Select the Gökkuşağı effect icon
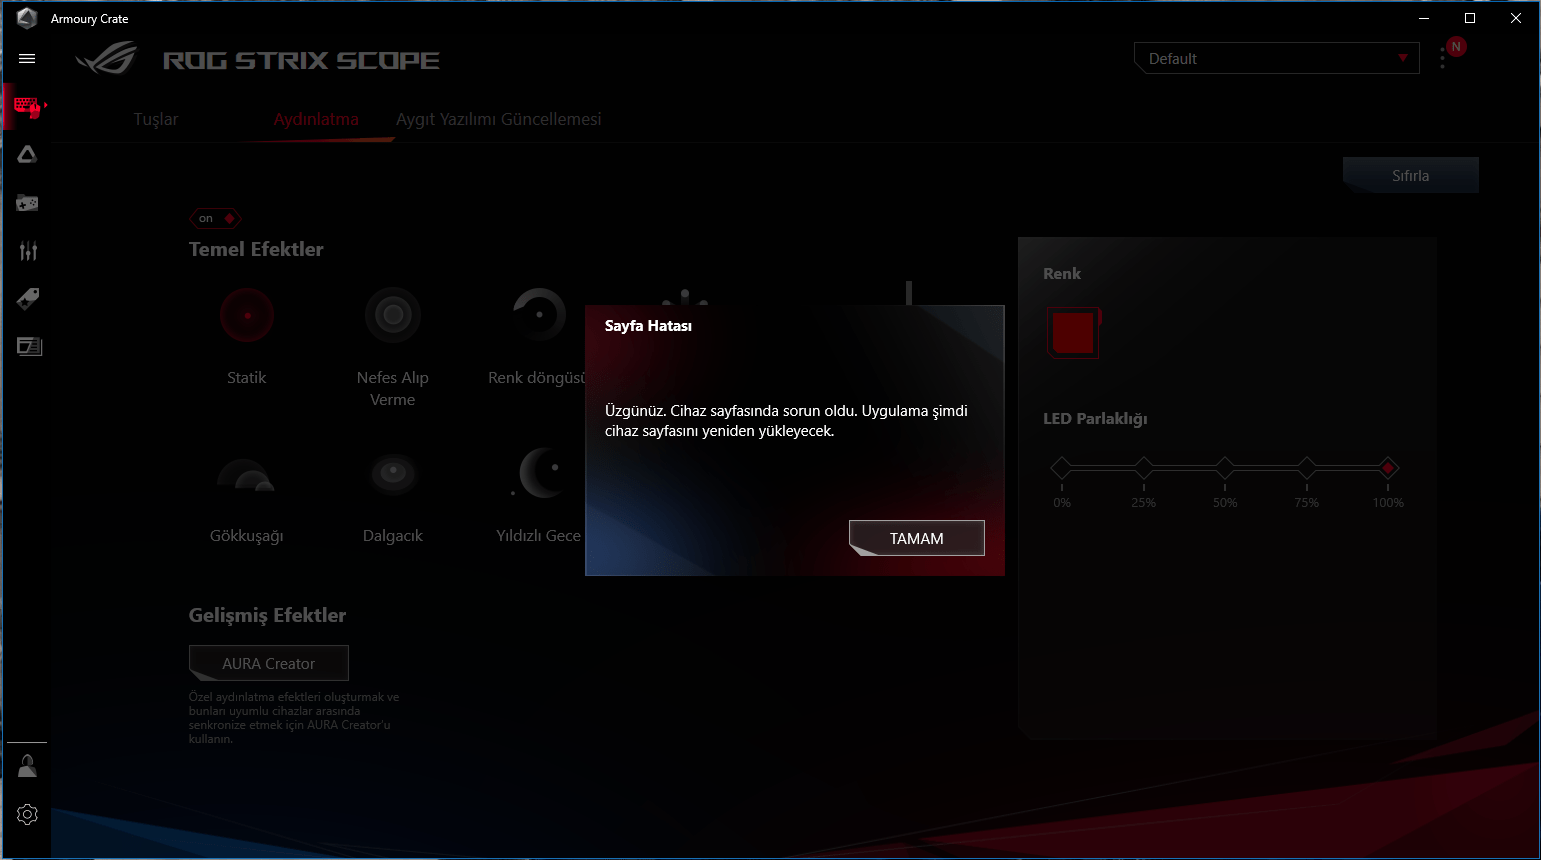1541x860 pixels. [247, 473]
